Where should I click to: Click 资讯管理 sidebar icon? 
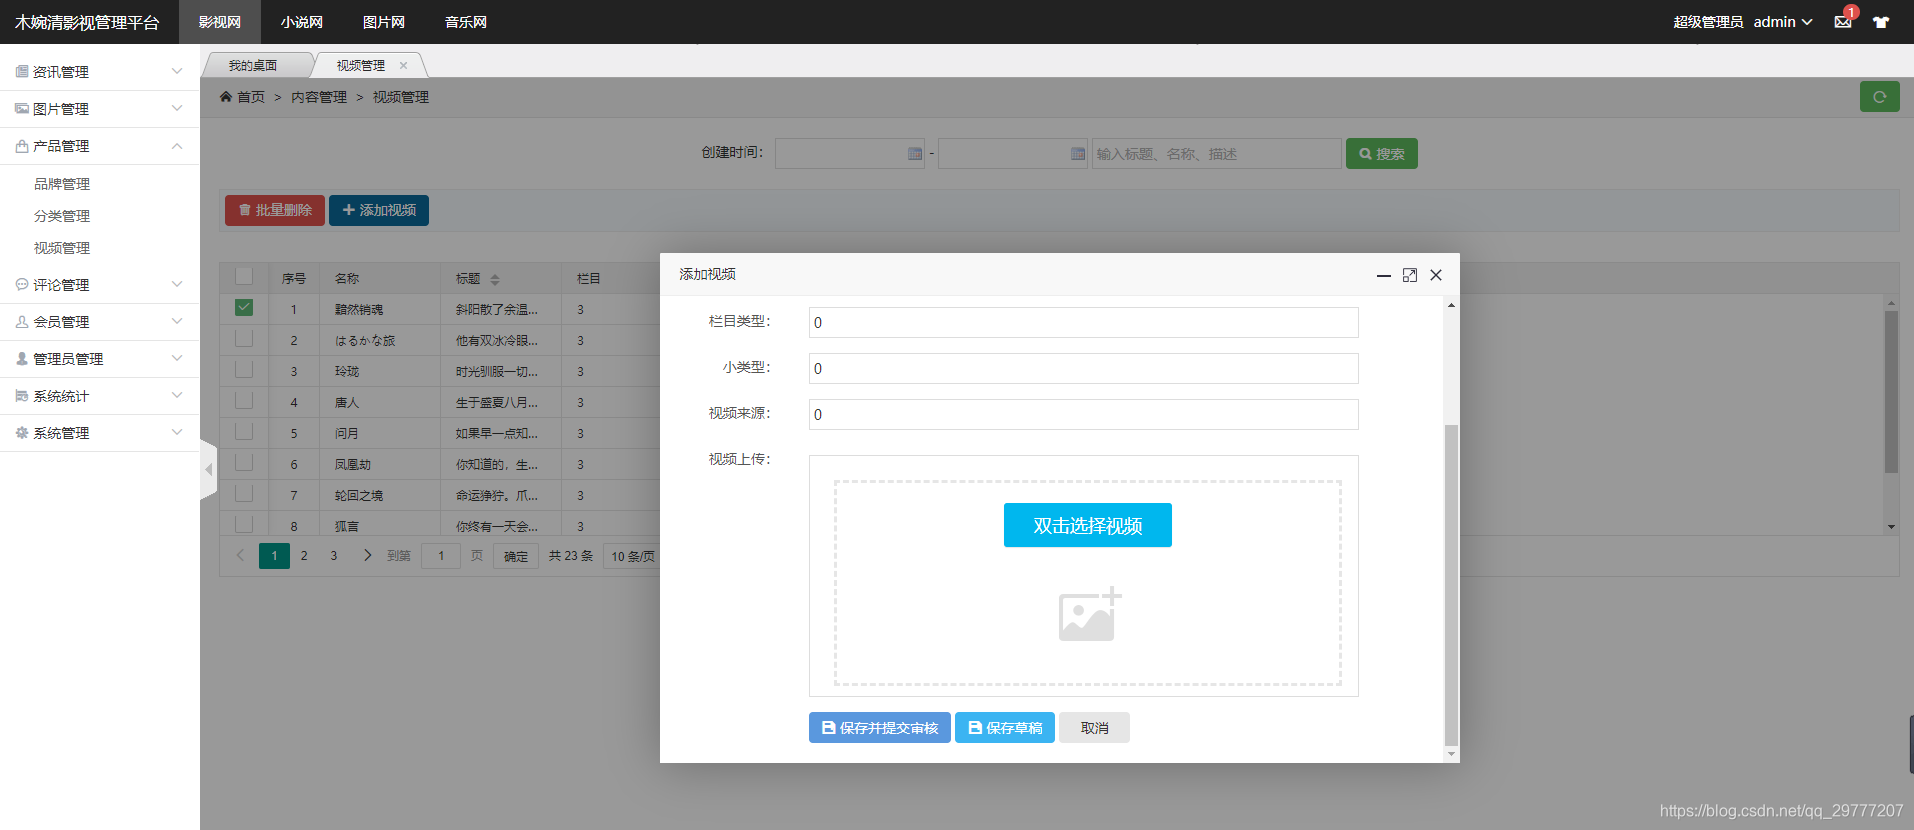(x=22, y=72)
